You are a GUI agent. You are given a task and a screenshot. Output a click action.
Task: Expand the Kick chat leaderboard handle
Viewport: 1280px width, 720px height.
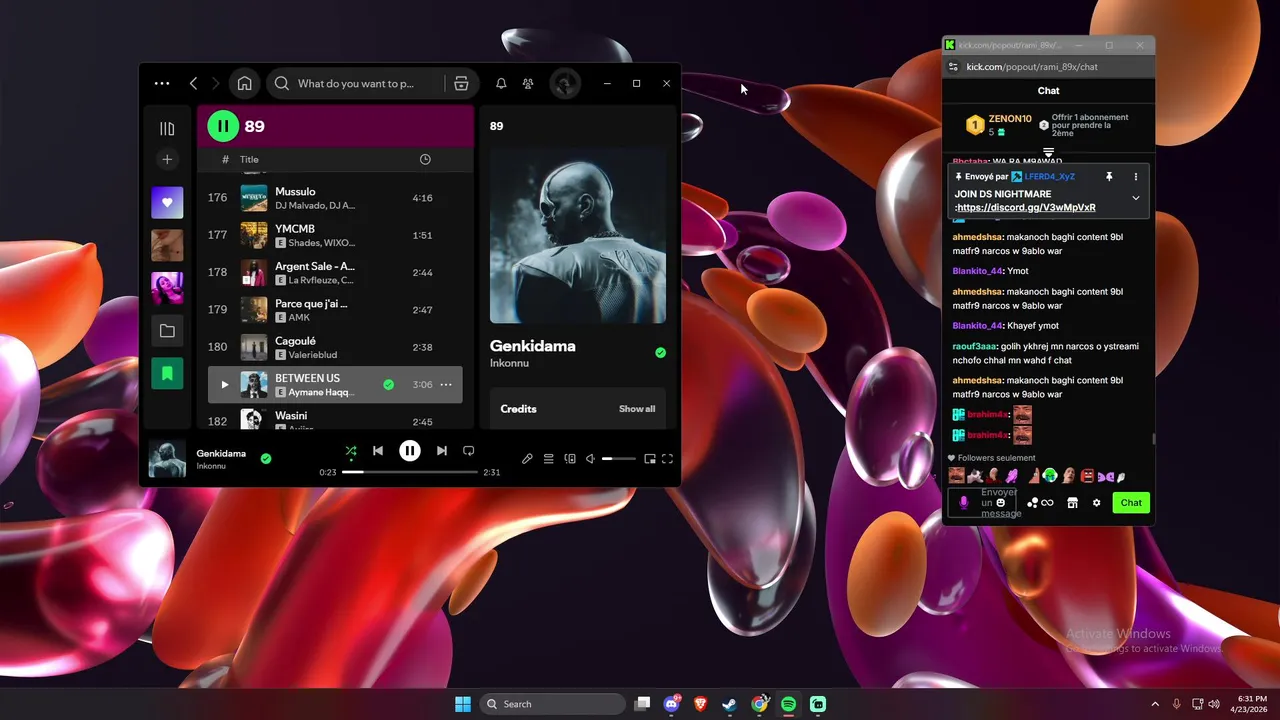[1048, 152]
